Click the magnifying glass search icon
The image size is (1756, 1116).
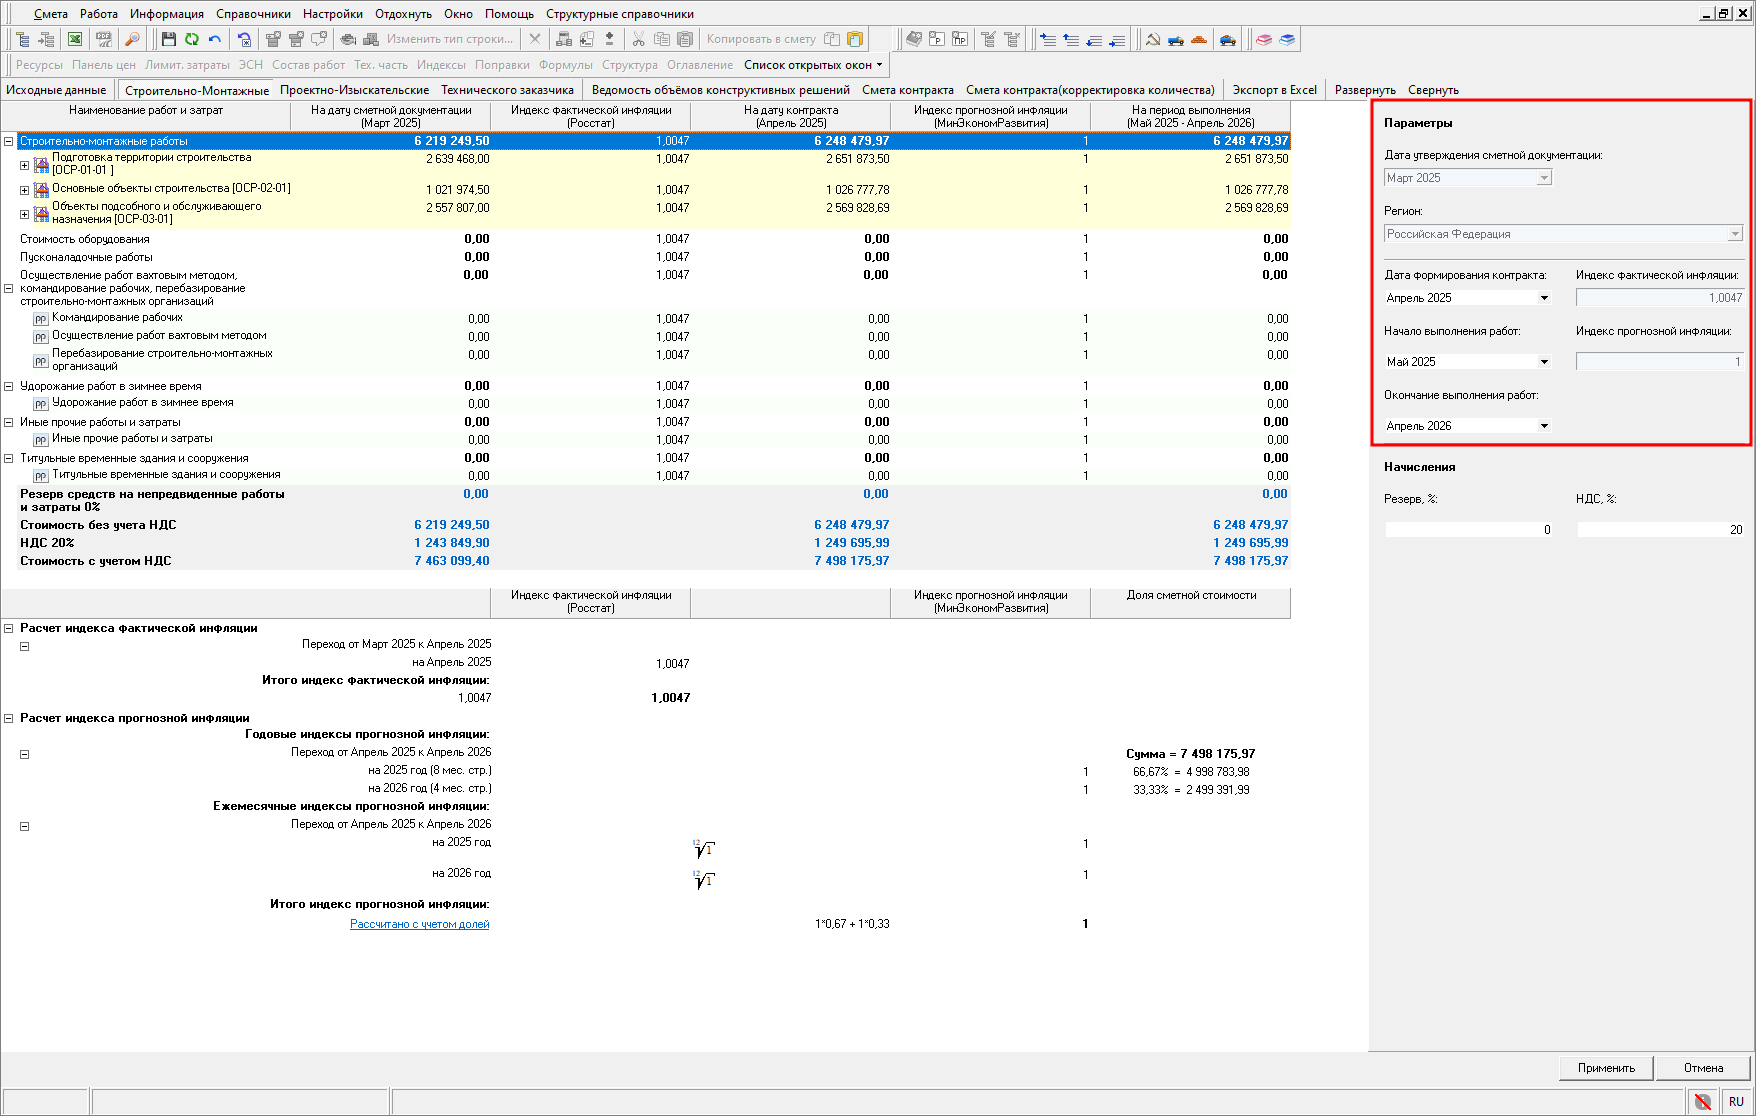tap(132, 39)
